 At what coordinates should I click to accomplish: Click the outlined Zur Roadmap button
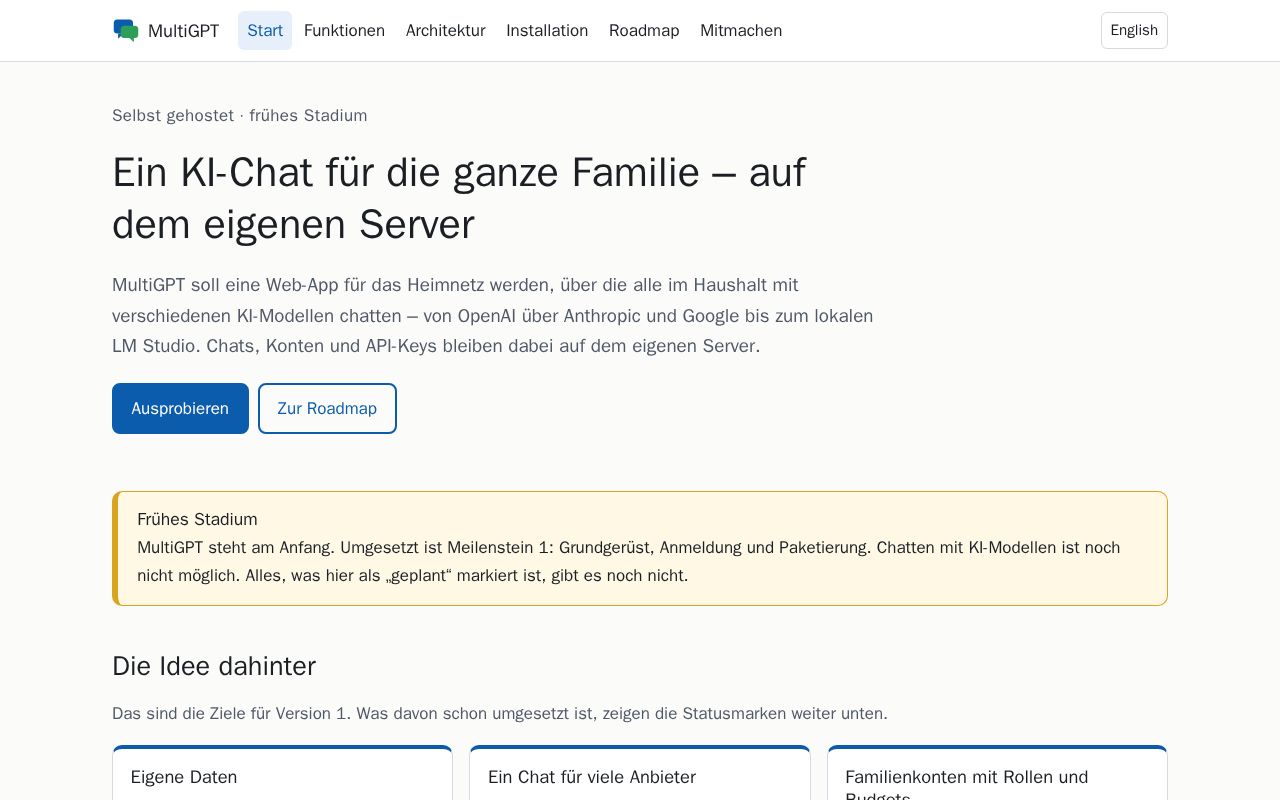[x=327, y=408]
